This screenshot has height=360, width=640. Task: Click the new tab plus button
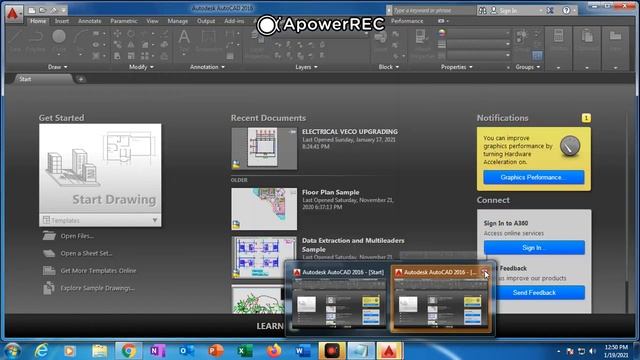tap(81, 79)
